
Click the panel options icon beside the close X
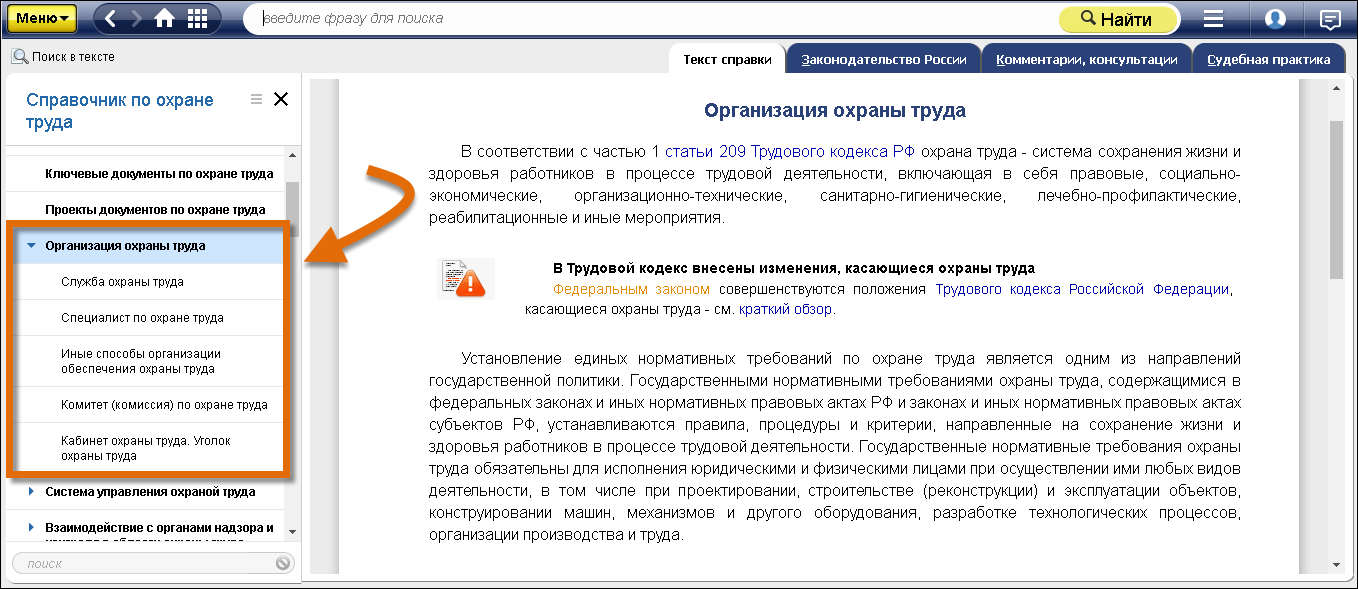pyautogui.click(x=256, y=99)
